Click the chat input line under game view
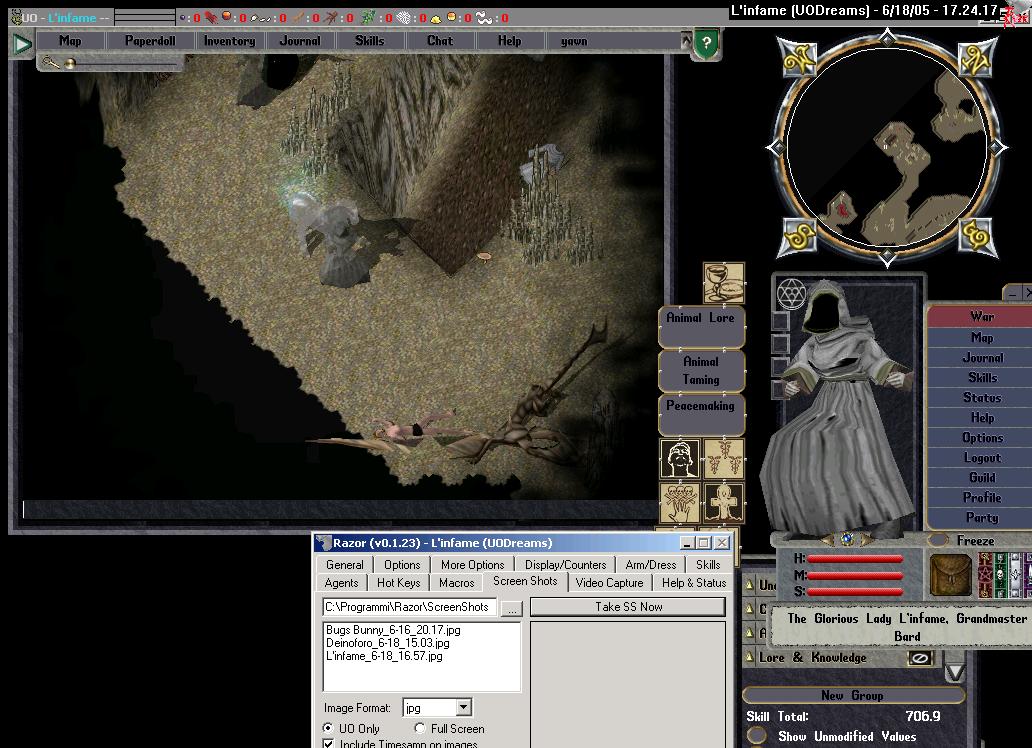The image size is (1032, 748). (339, 509)
